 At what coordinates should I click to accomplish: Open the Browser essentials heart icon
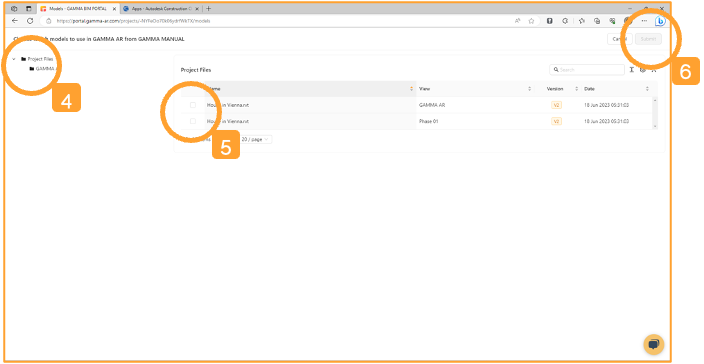click(x=612, y=21)
